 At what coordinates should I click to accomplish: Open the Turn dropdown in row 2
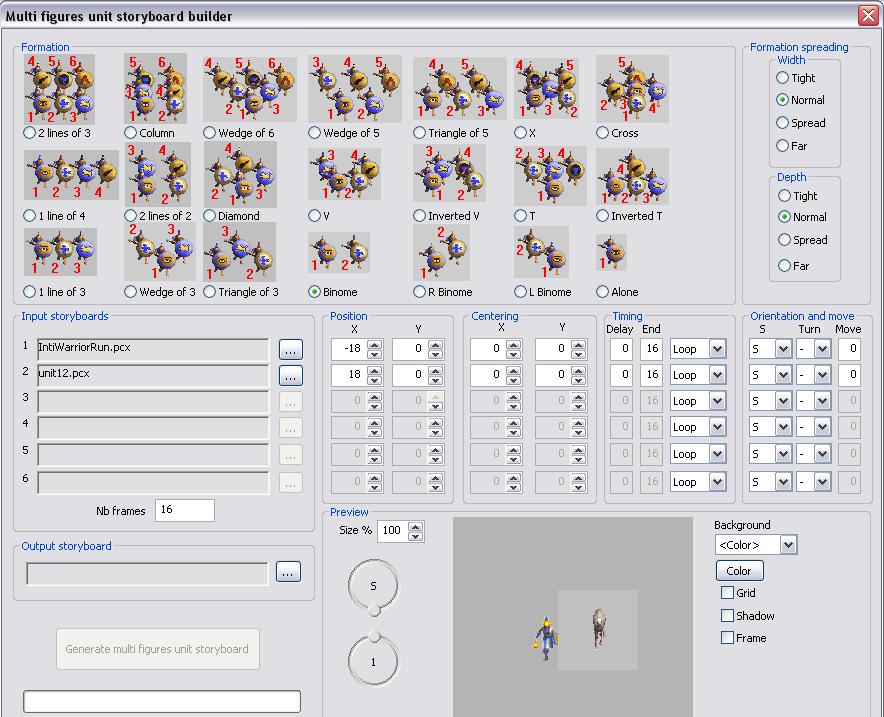pyautogui.click(x=814, y=375)
